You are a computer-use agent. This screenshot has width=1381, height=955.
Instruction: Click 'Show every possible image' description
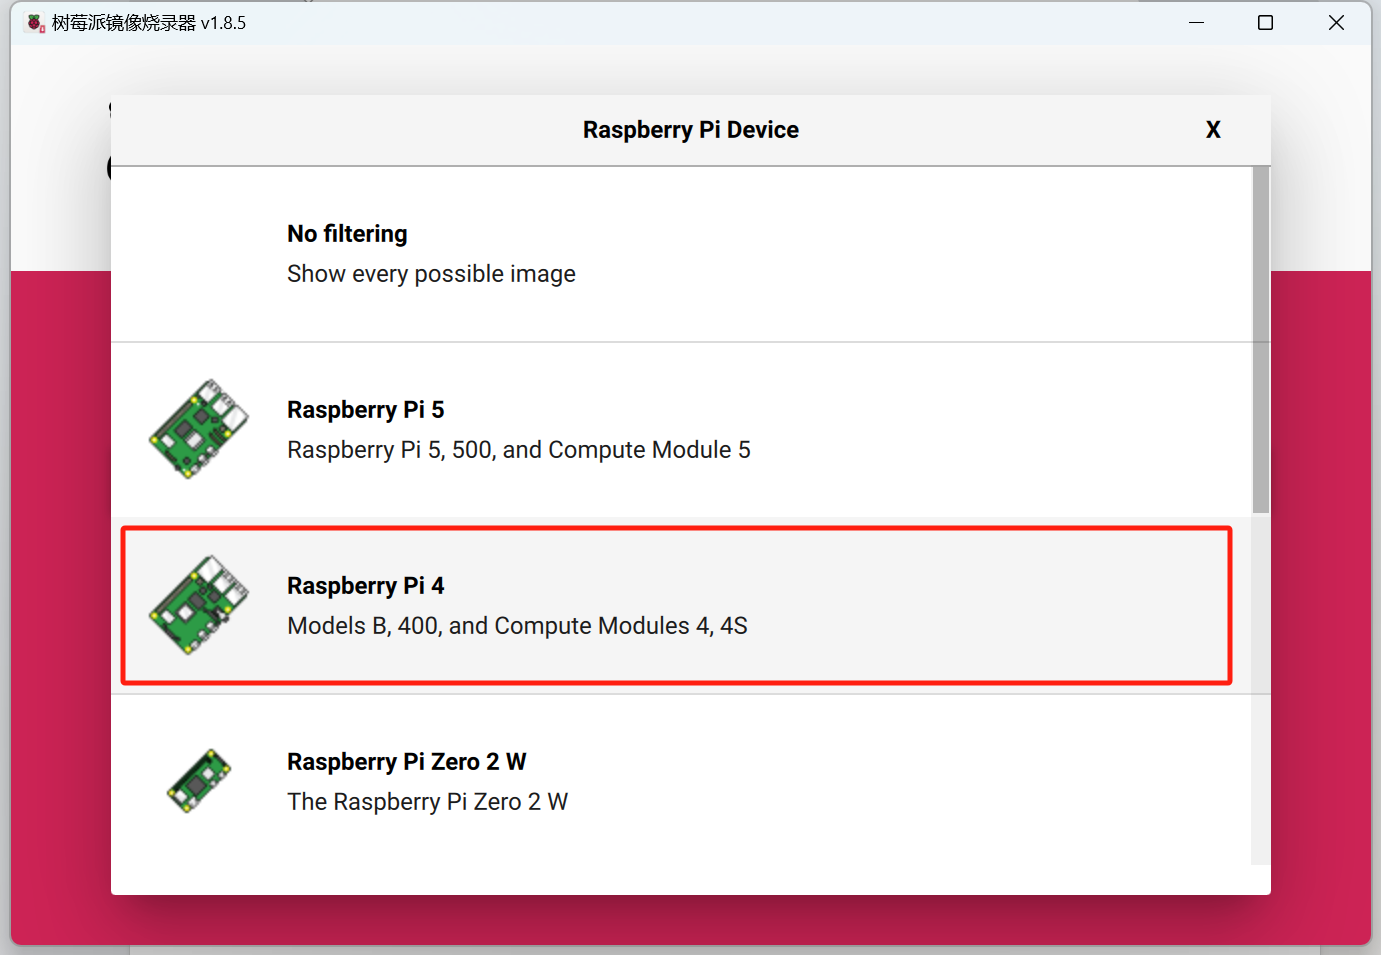(431, 274)
